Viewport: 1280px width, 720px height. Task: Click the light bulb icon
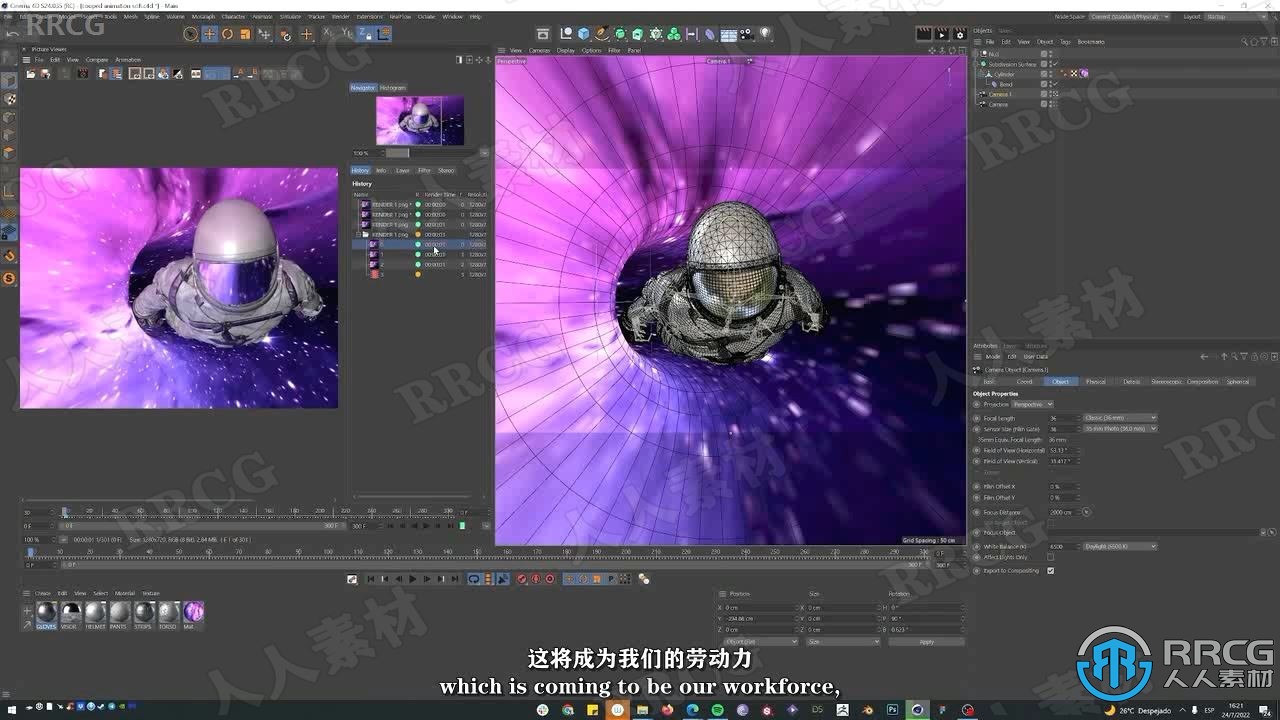click(x=765, y=34)
